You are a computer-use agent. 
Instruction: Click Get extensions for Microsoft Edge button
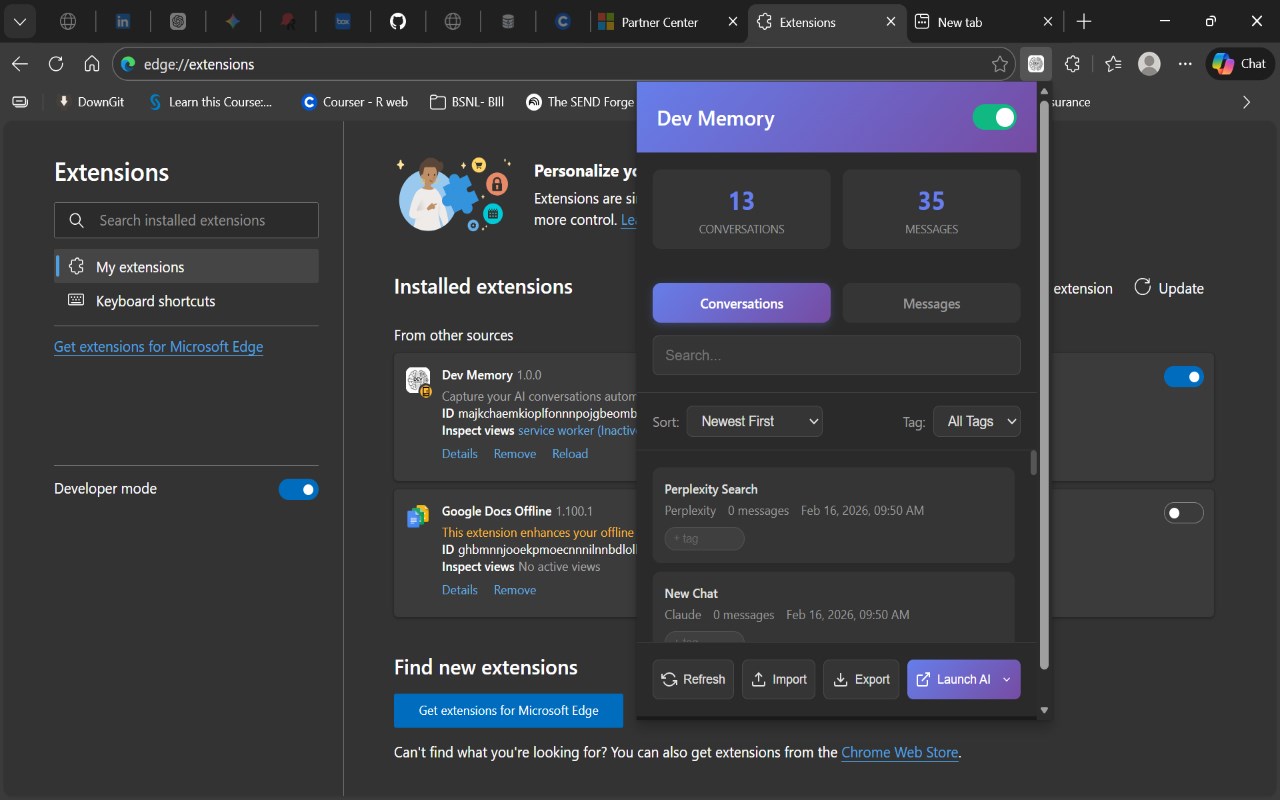click(x=508, y=710)
